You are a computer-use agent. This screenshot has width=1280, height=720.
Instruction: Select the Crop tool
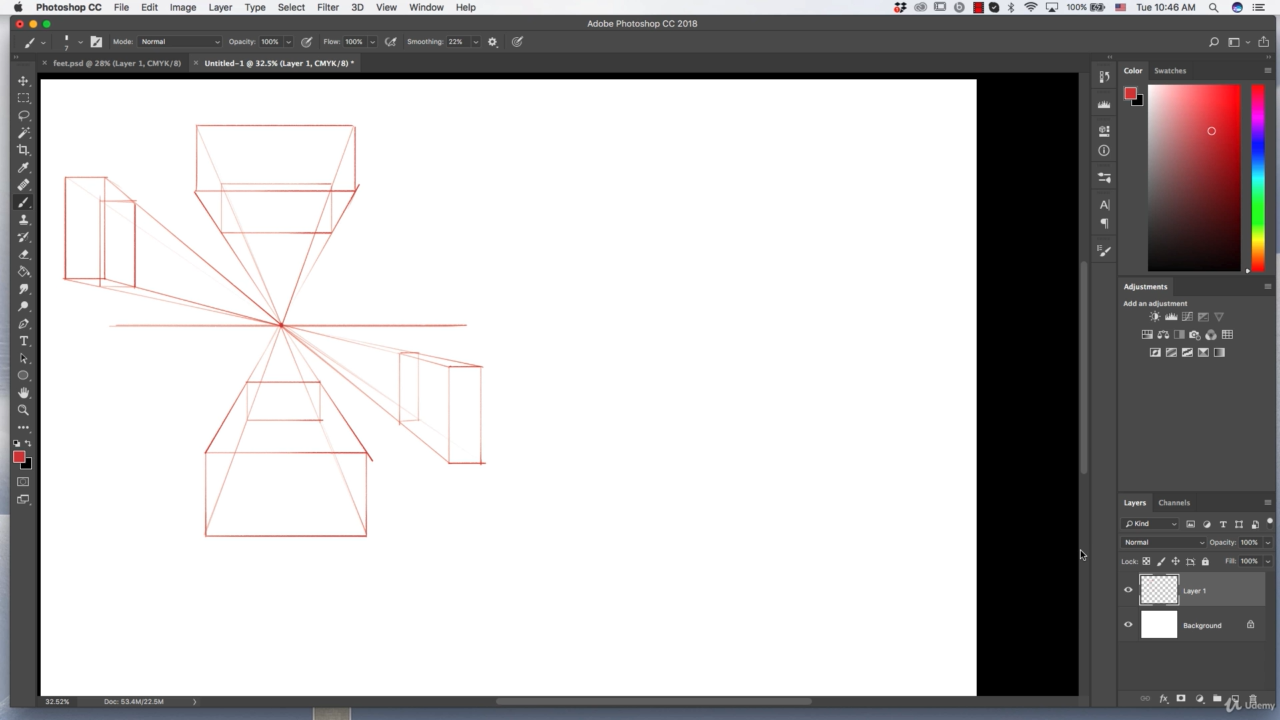(23, 150)
